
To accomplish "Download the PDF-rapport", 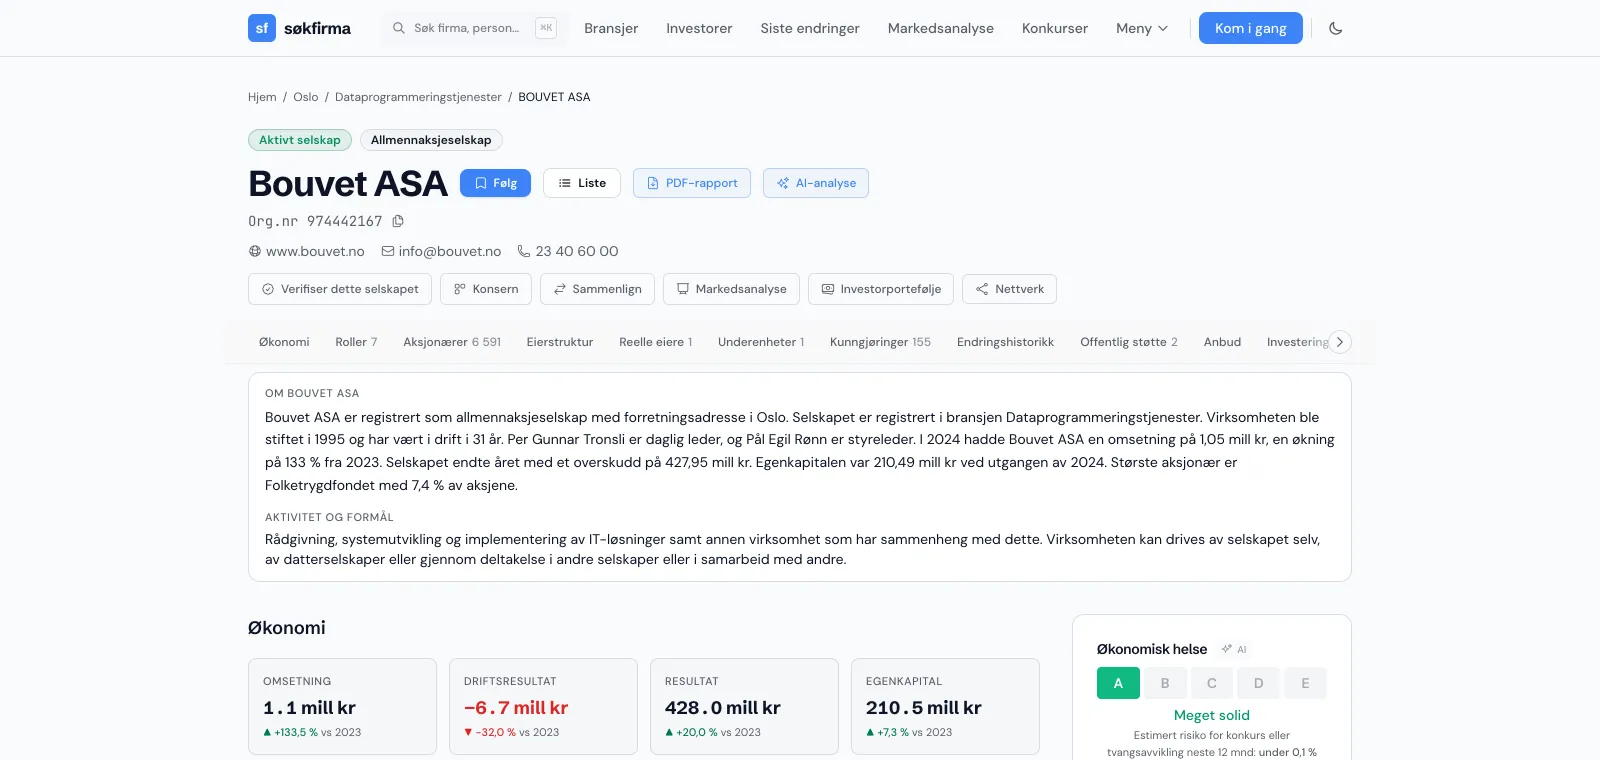I will click(692, 183).
